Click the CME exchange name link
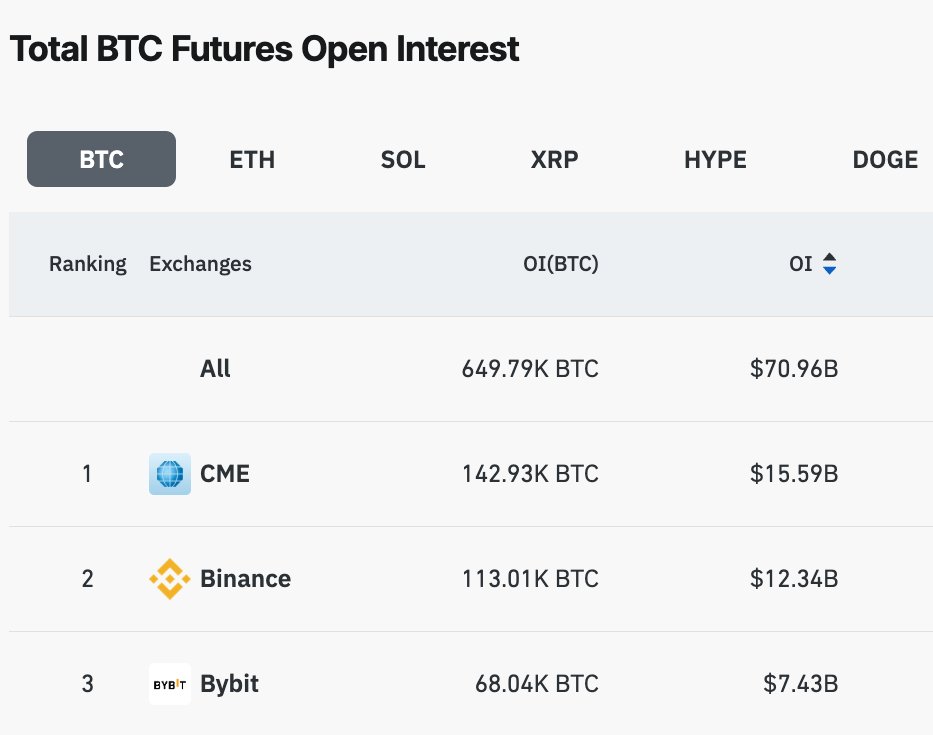Image resolution: width=933 pixels, height=735 pixels. tap(225, 474)
